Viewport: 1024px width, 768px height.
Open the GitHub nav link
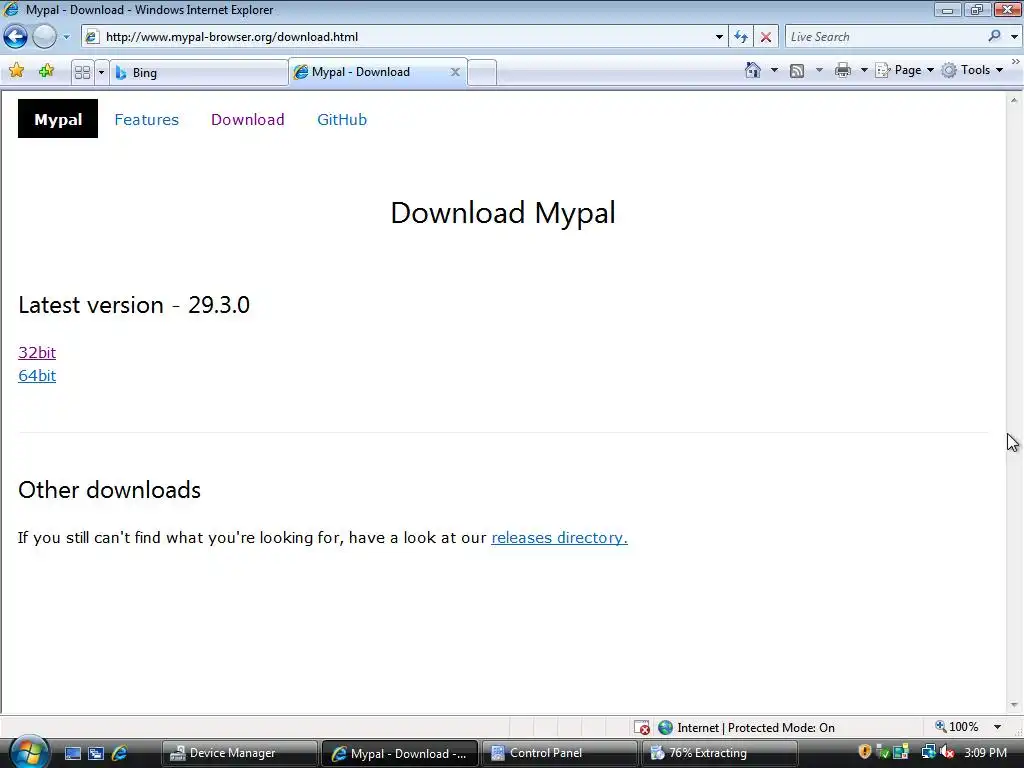tap(342, 120)
